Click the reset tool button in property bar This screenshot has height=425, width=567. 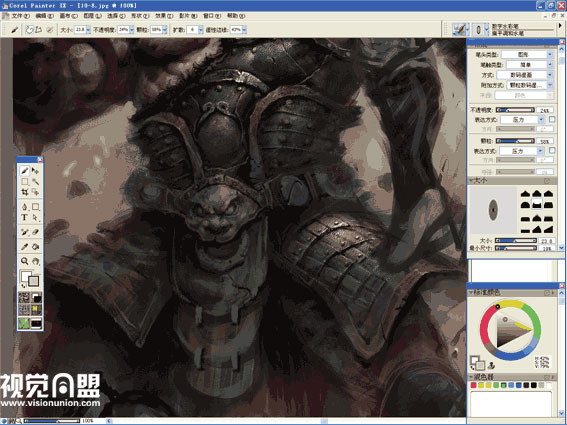[x=14, y=30]
